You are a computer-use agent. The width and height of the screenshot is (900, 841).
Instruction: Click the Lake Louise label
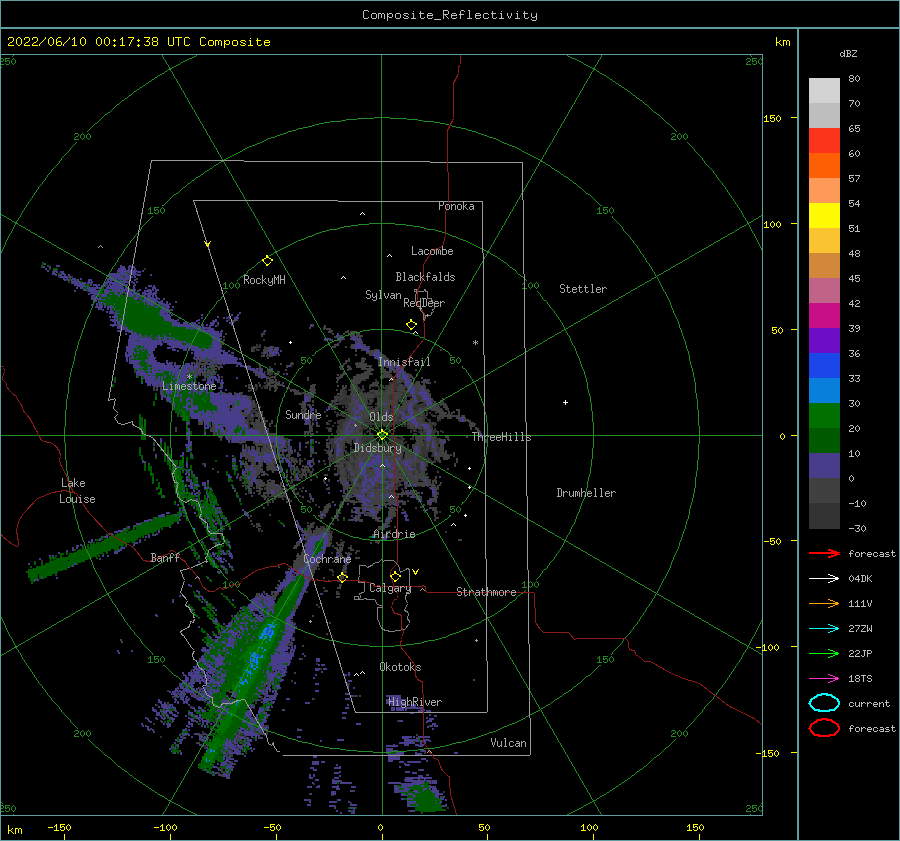(x=77, y=491)
